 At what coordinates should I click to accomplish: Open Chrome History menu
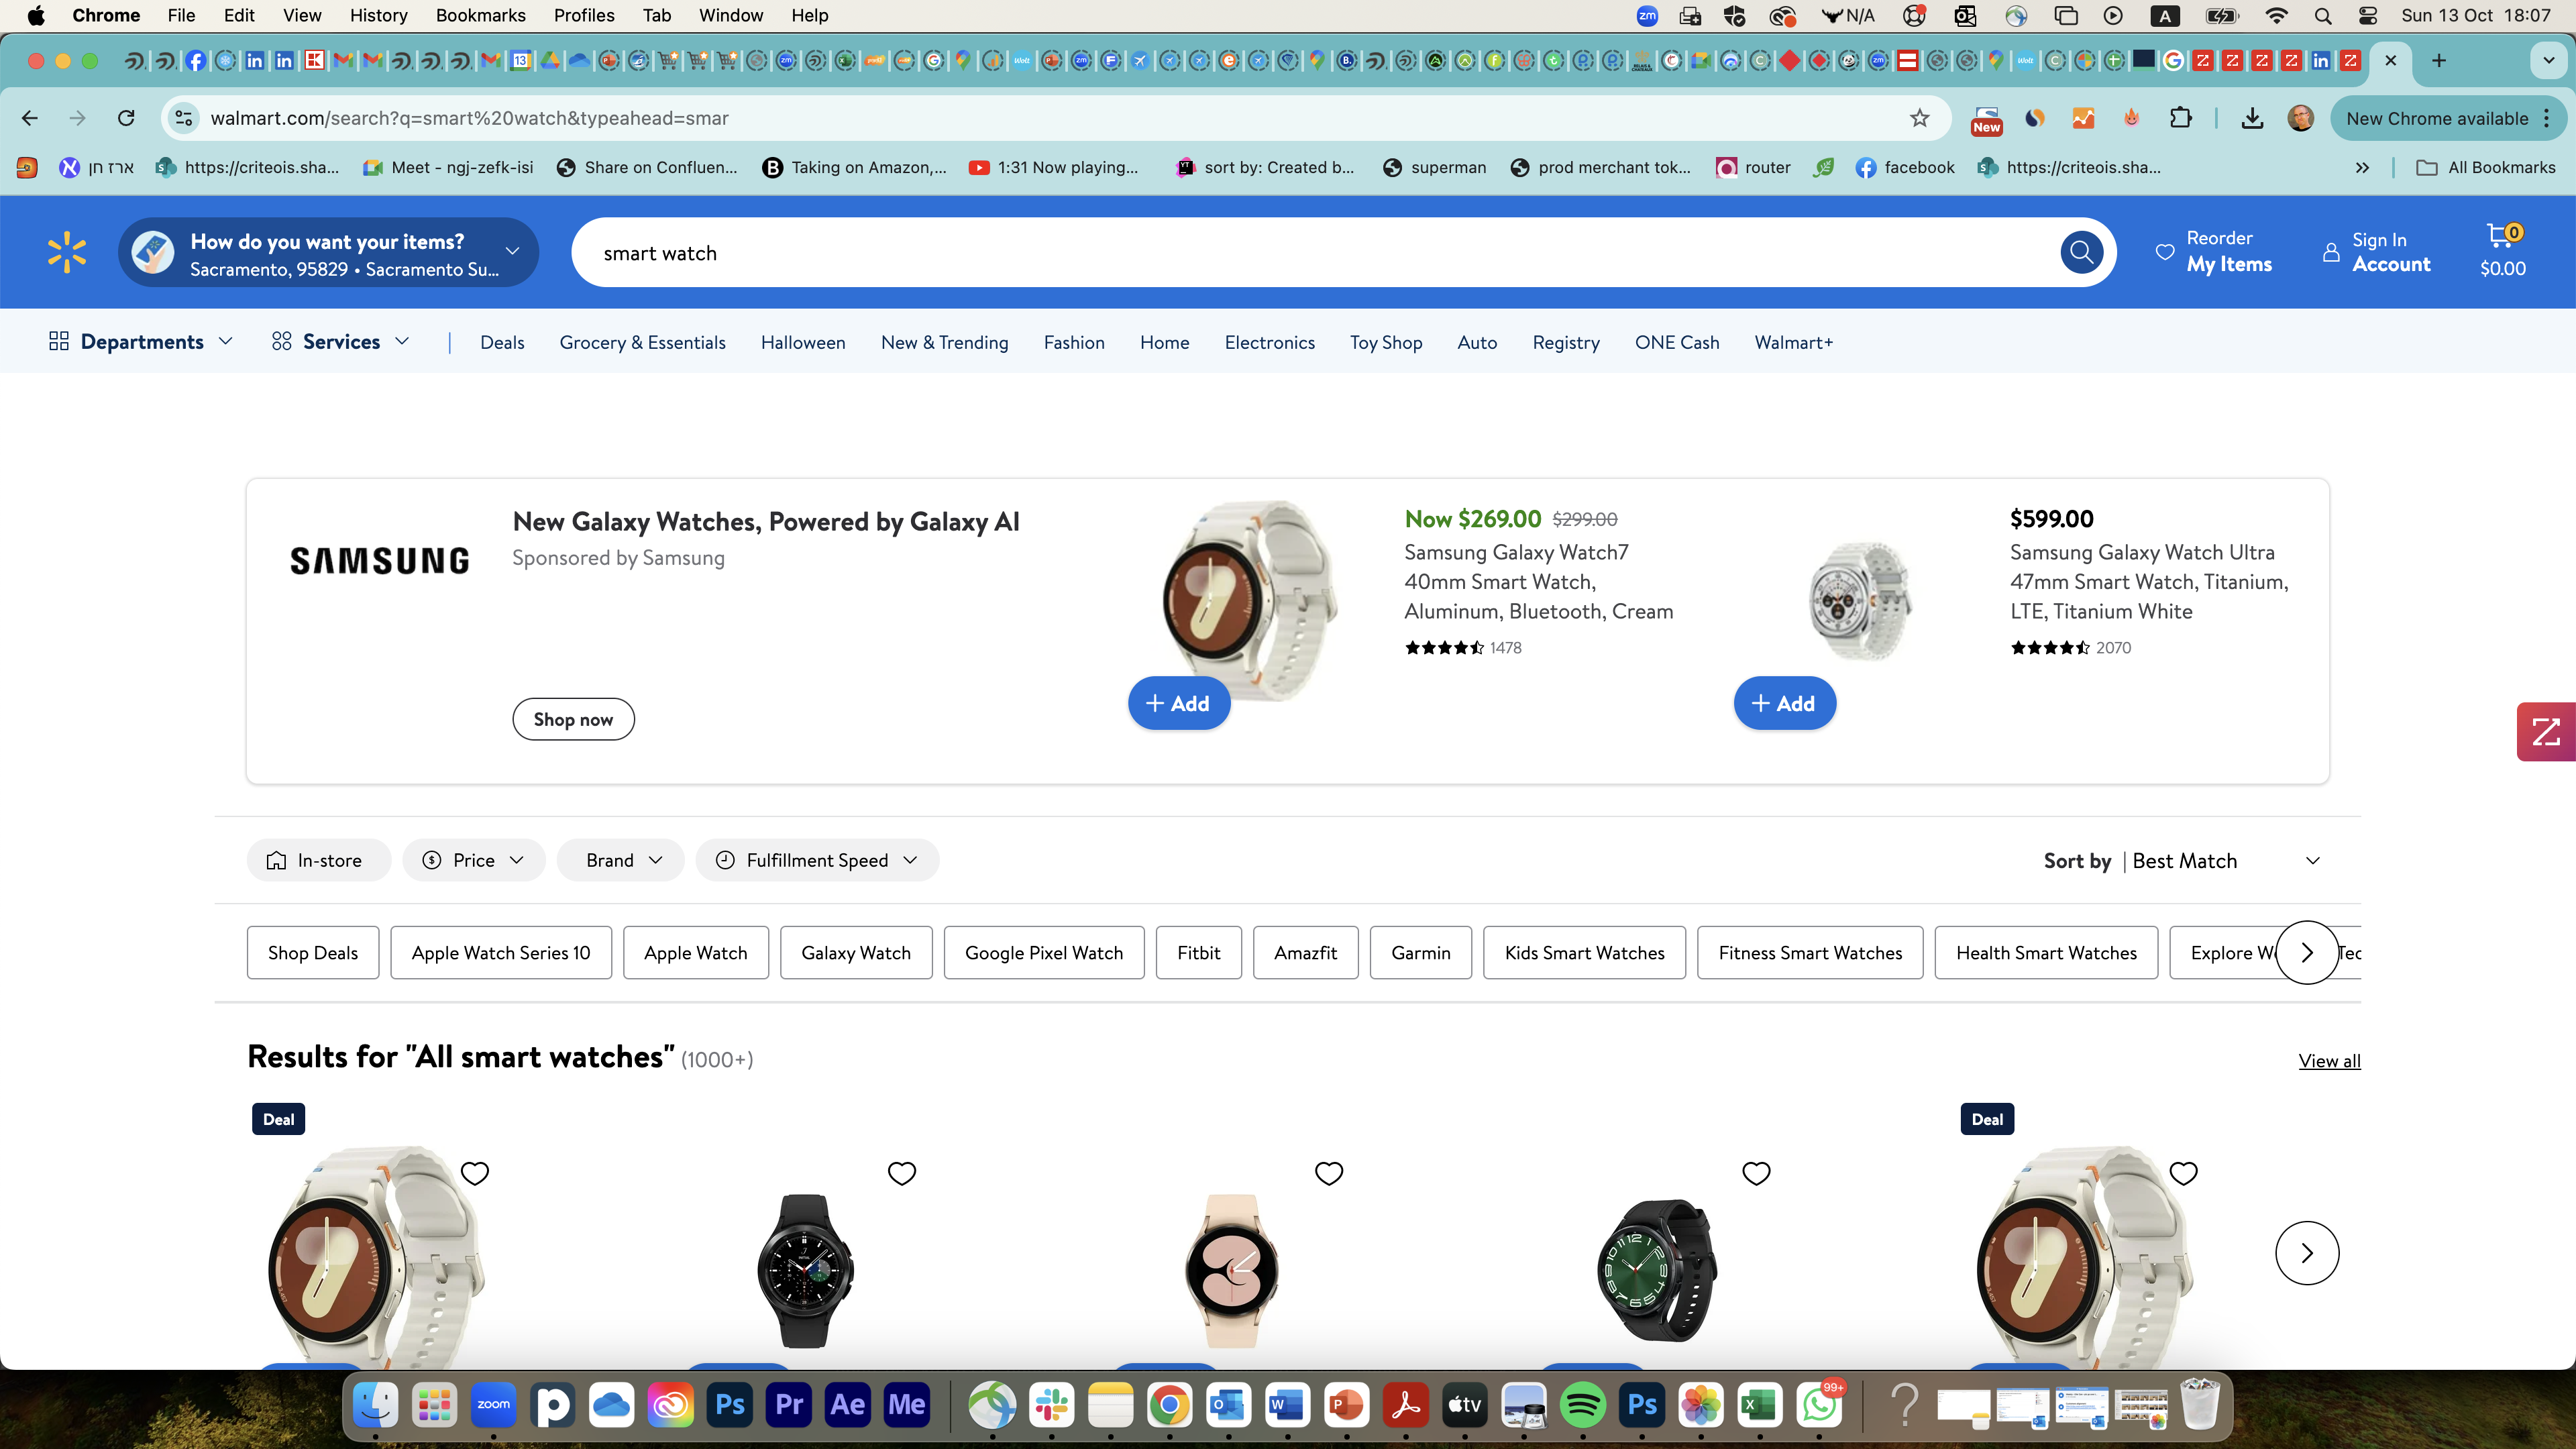click(378, 15)
